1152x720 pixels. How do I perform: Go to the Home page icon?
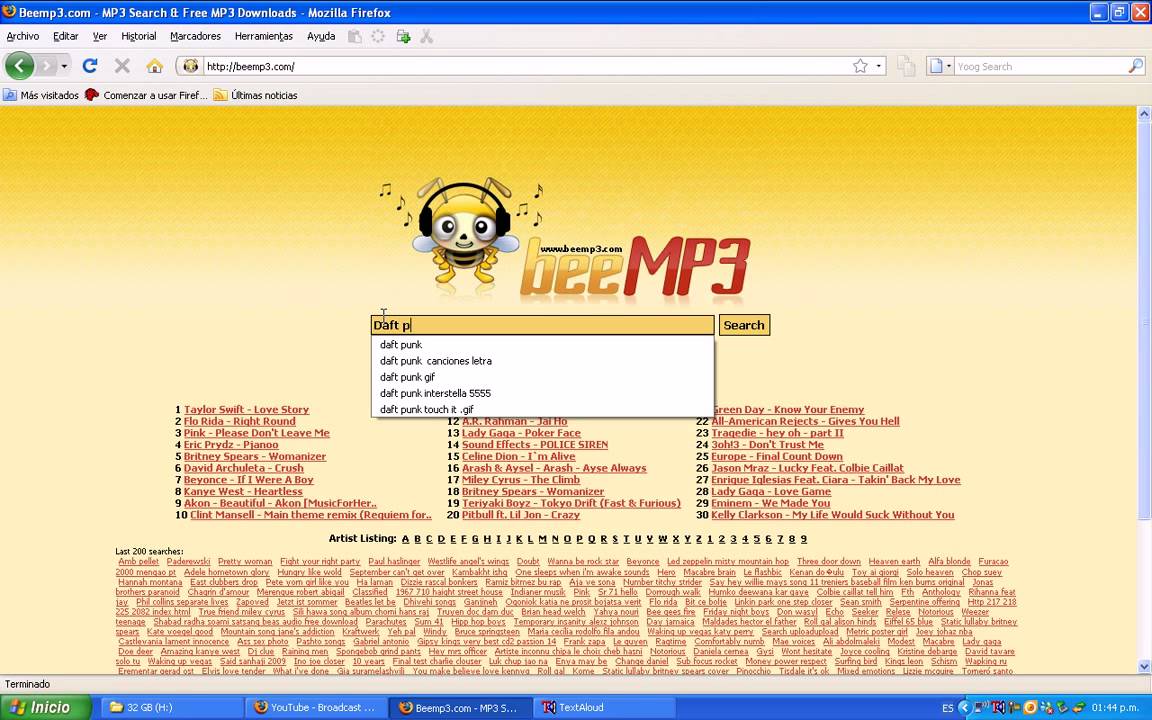click(x=154, y=66)
